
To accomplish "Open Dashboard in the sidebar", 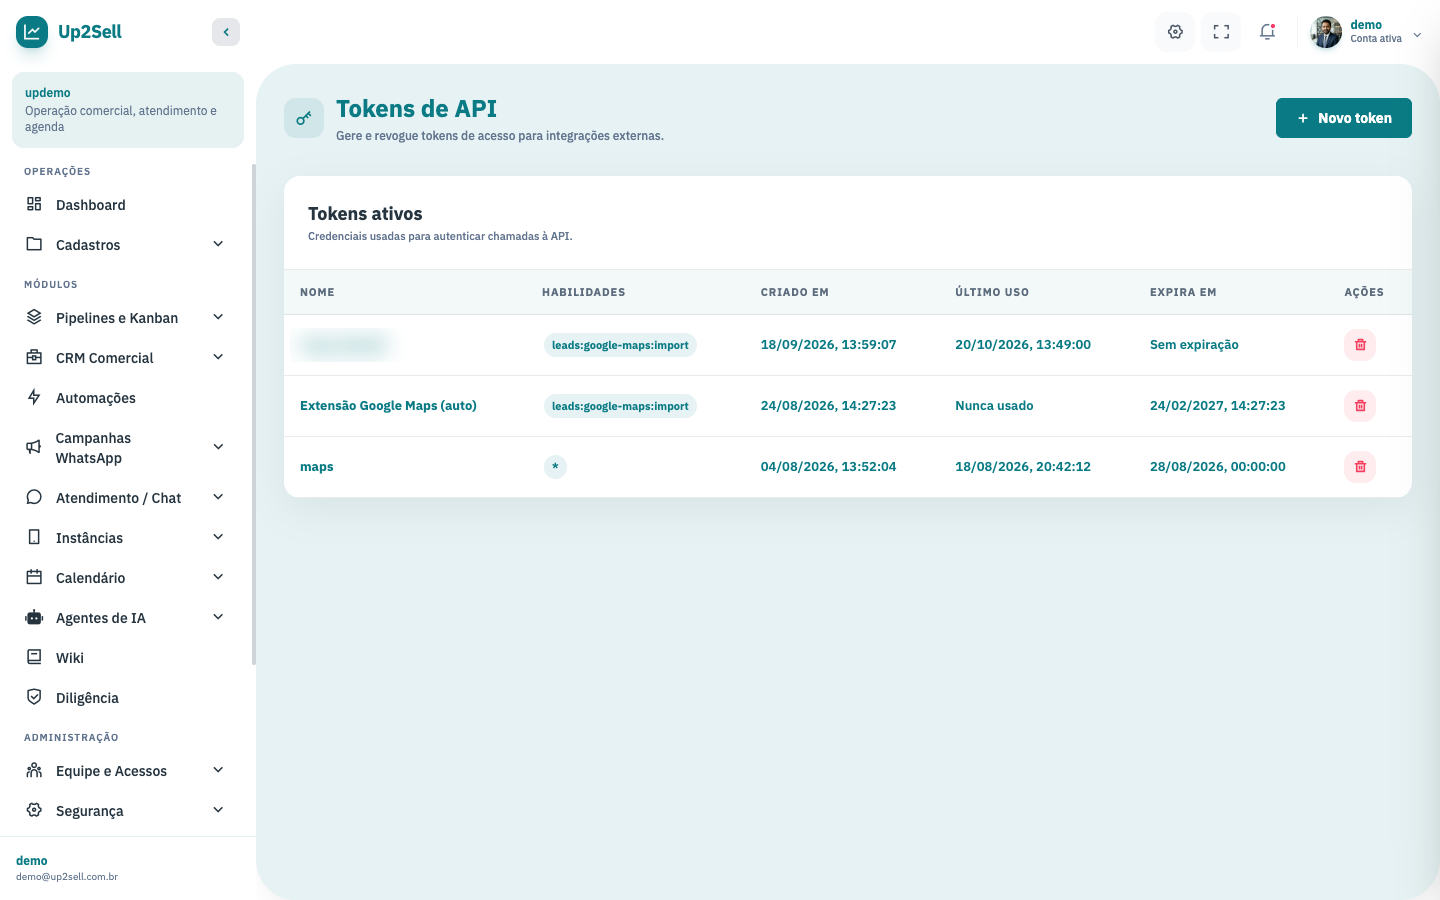I will [x=128, y=205].
